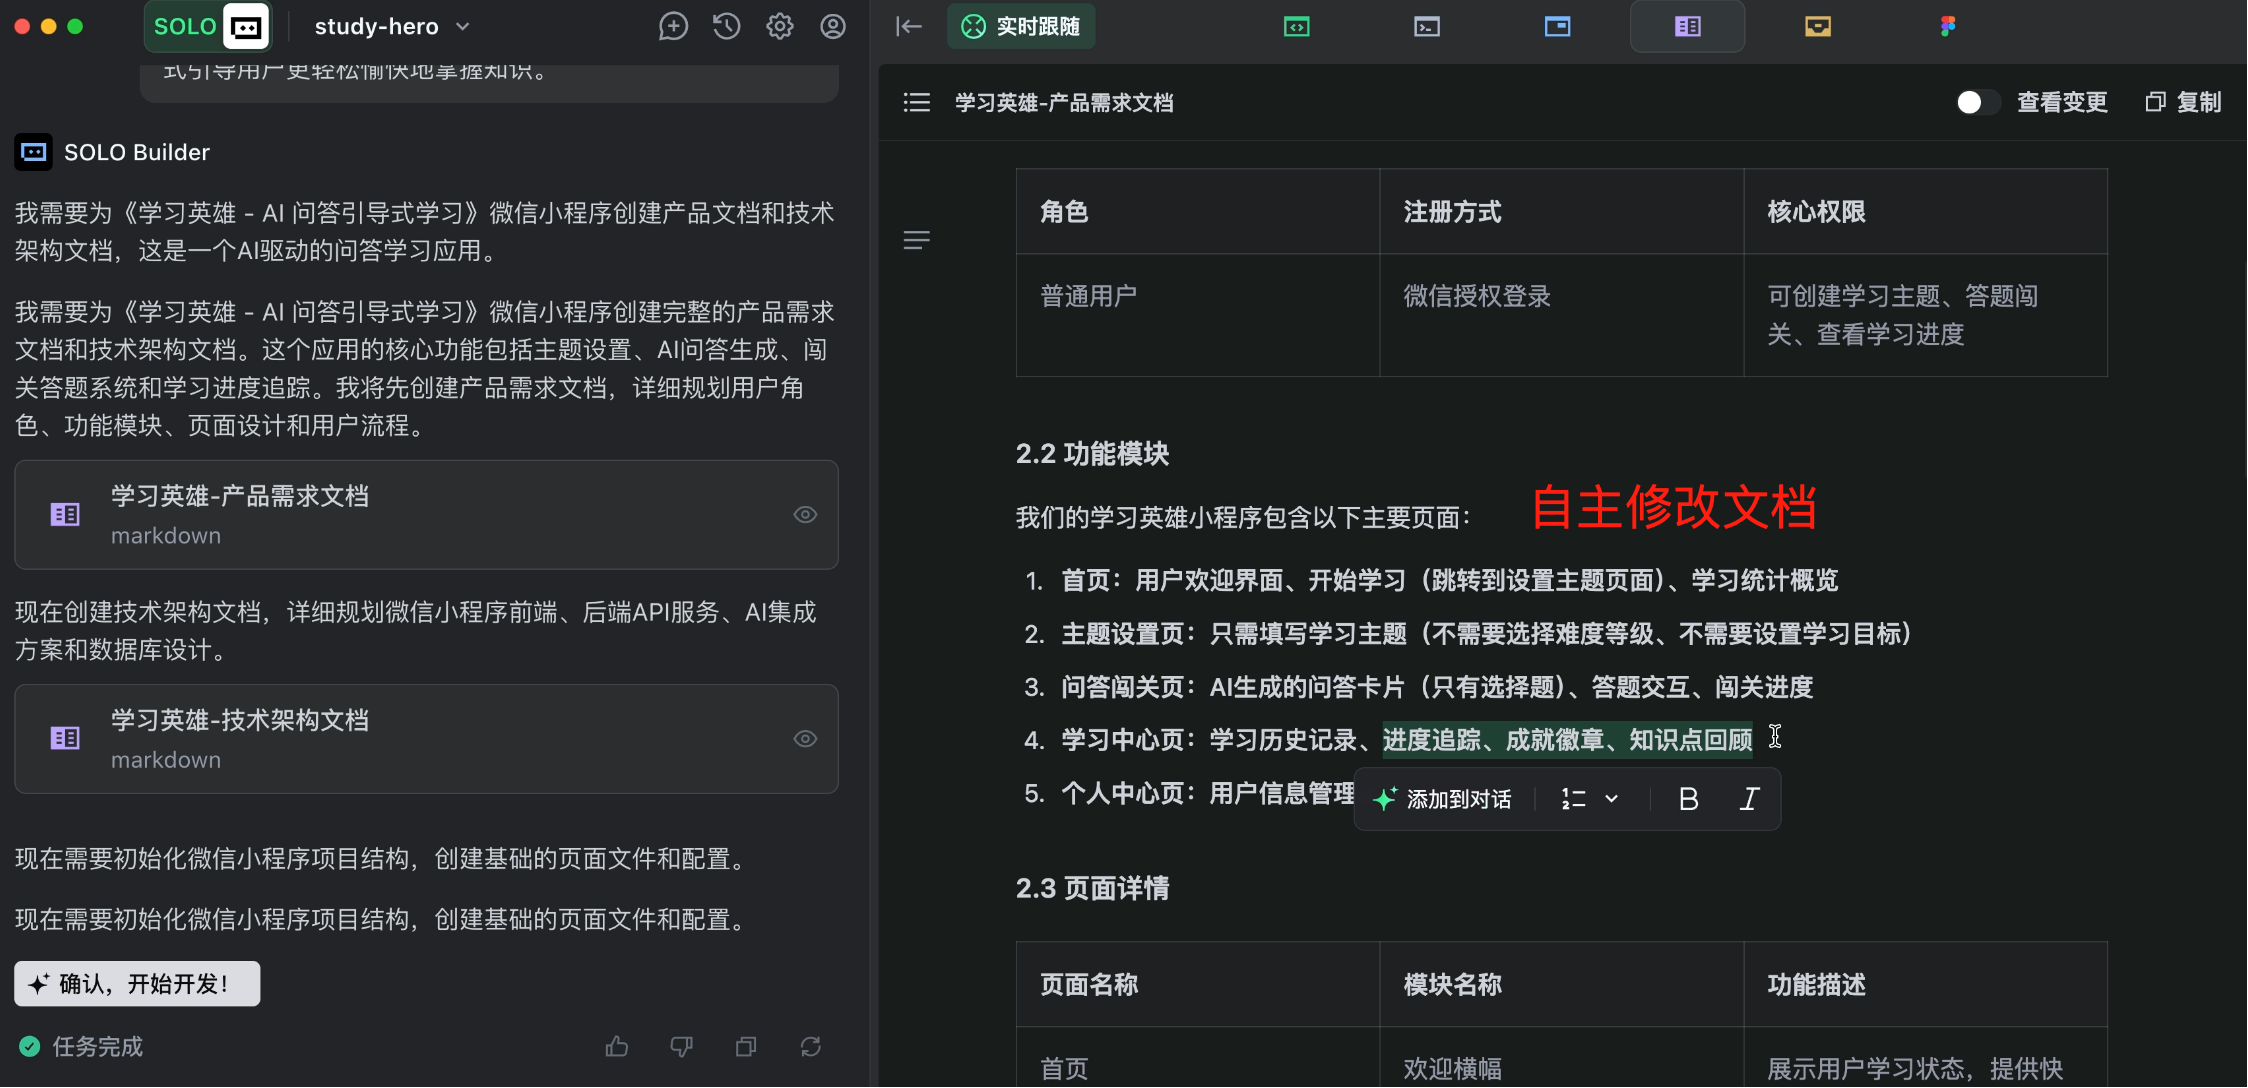This screenshot has height=1088, width=2248.
Task: Click the 复制 copy button
Action: coord(2184,102)
